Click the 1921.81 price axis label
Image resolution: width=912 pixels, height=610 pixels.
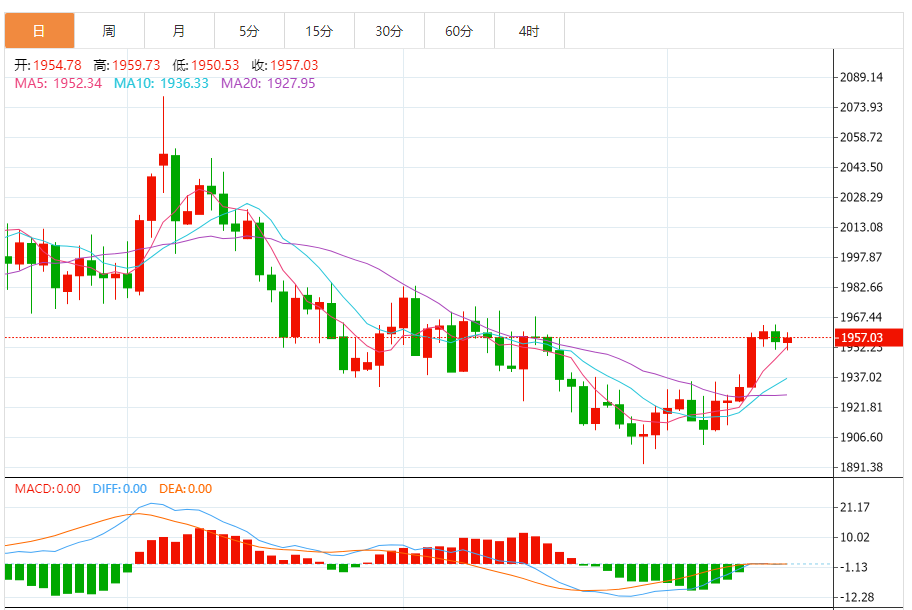pyautogui.click(x=861, y=407)
